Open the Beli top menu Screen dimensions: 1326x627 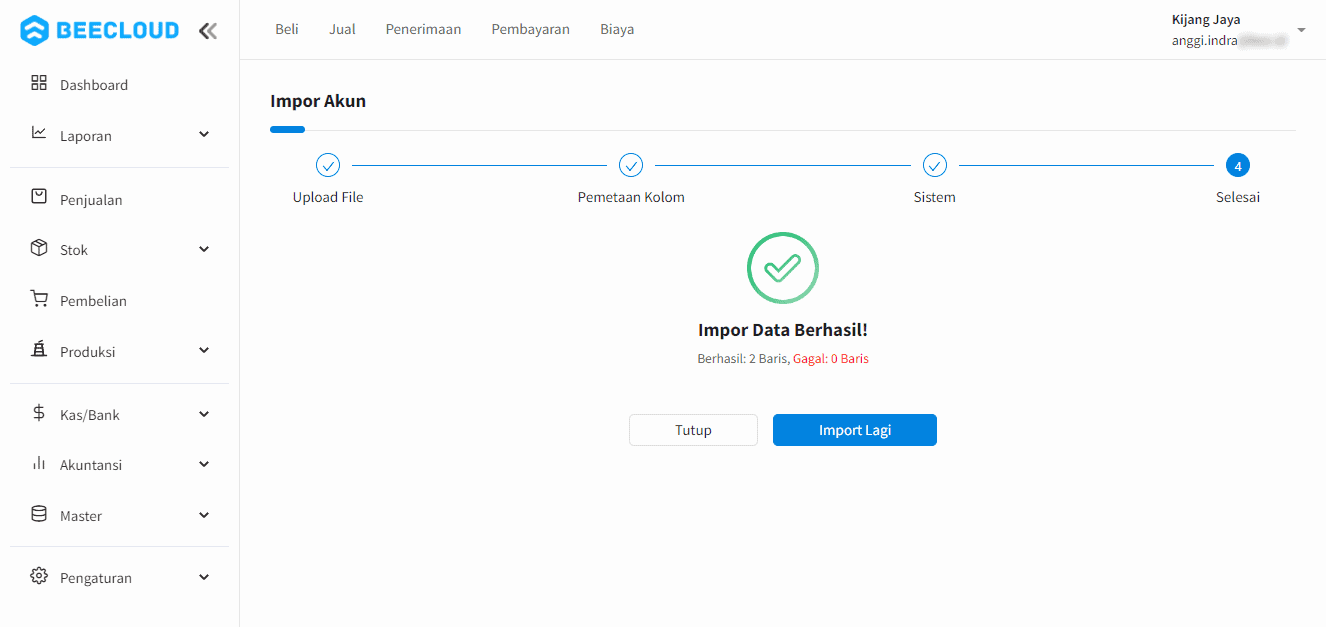[x=287, y=30]
